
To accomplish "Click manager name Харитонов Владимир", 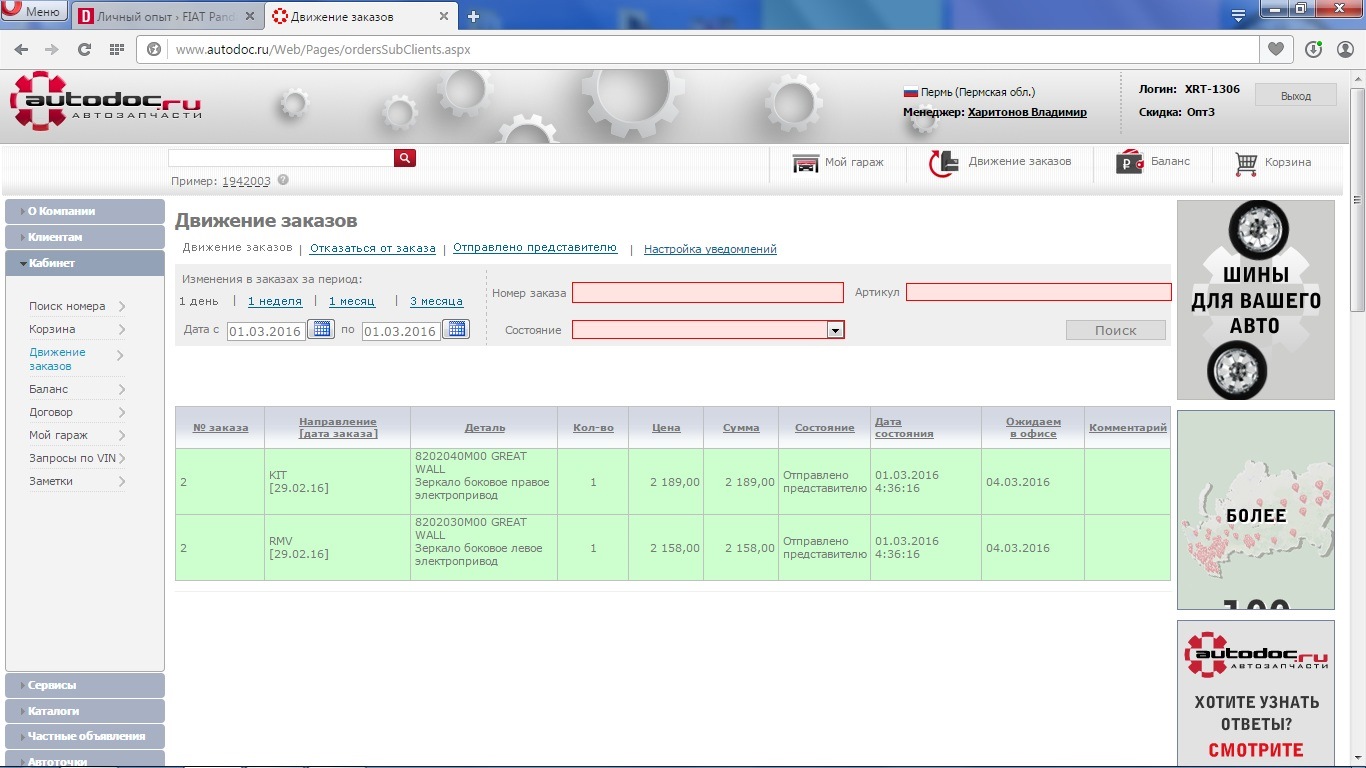I will pyautogui.click(x=1027, y=112).
